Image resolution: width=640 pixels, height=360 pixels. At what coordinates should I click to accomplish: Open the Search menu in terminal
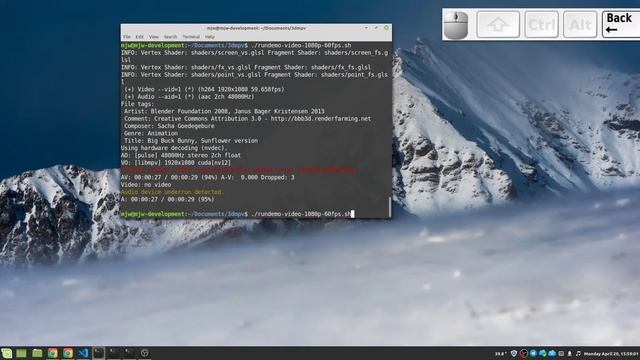(x=171, y=37)
